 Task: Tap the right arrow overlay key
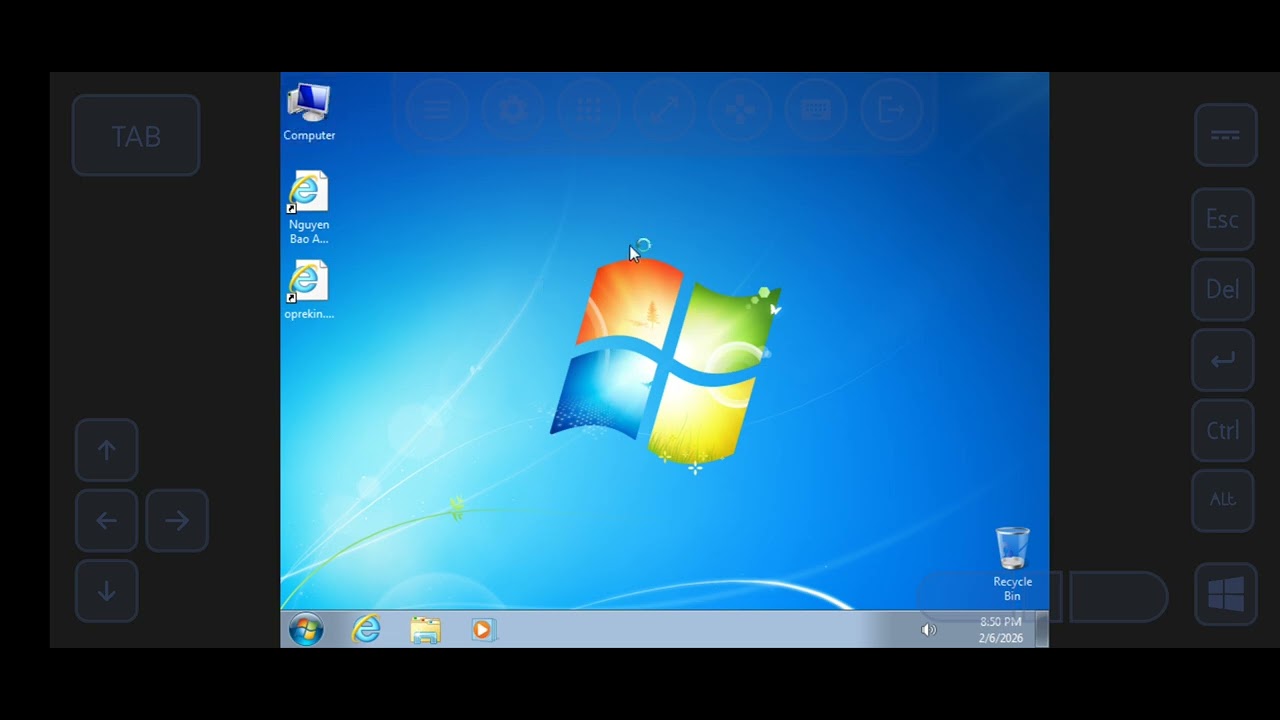pos(177,520)
